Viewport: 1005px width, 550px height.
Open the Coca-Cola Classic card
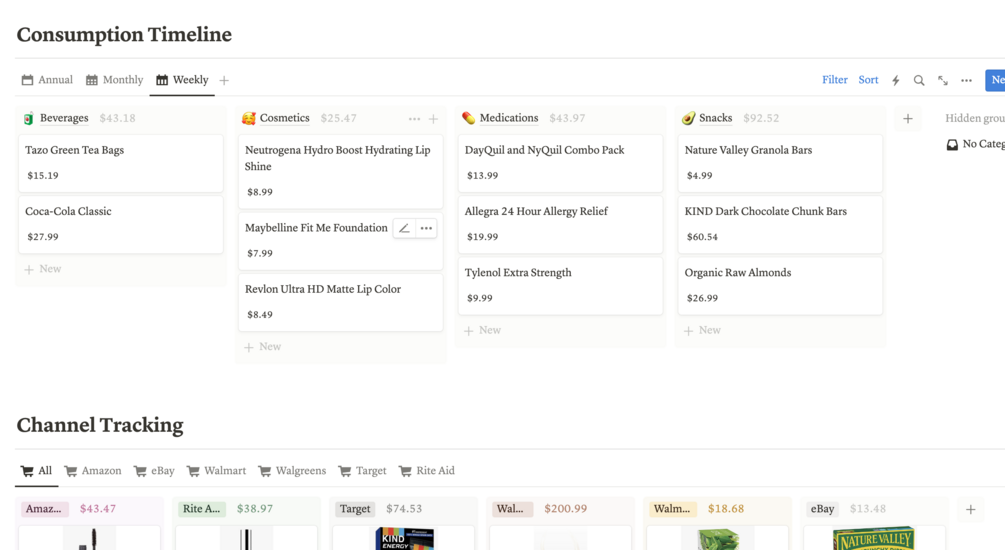tap(120, 224)
